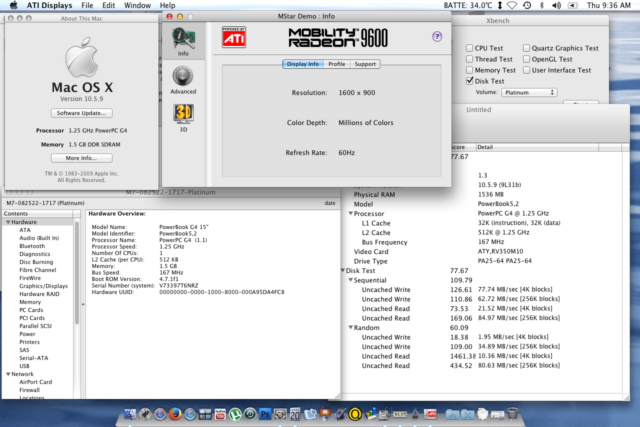This screenshot has width=640, height=427.
Task: Switch to the Support tab
Action: tap(365, 64)
